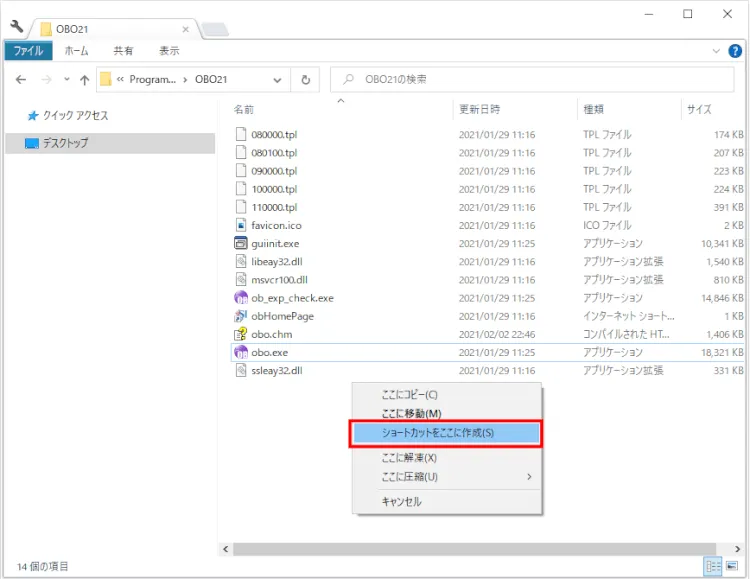The image size is (750, 579).
Task: Open the ファイル ribbon tab
Action: (x=28, y=51)
